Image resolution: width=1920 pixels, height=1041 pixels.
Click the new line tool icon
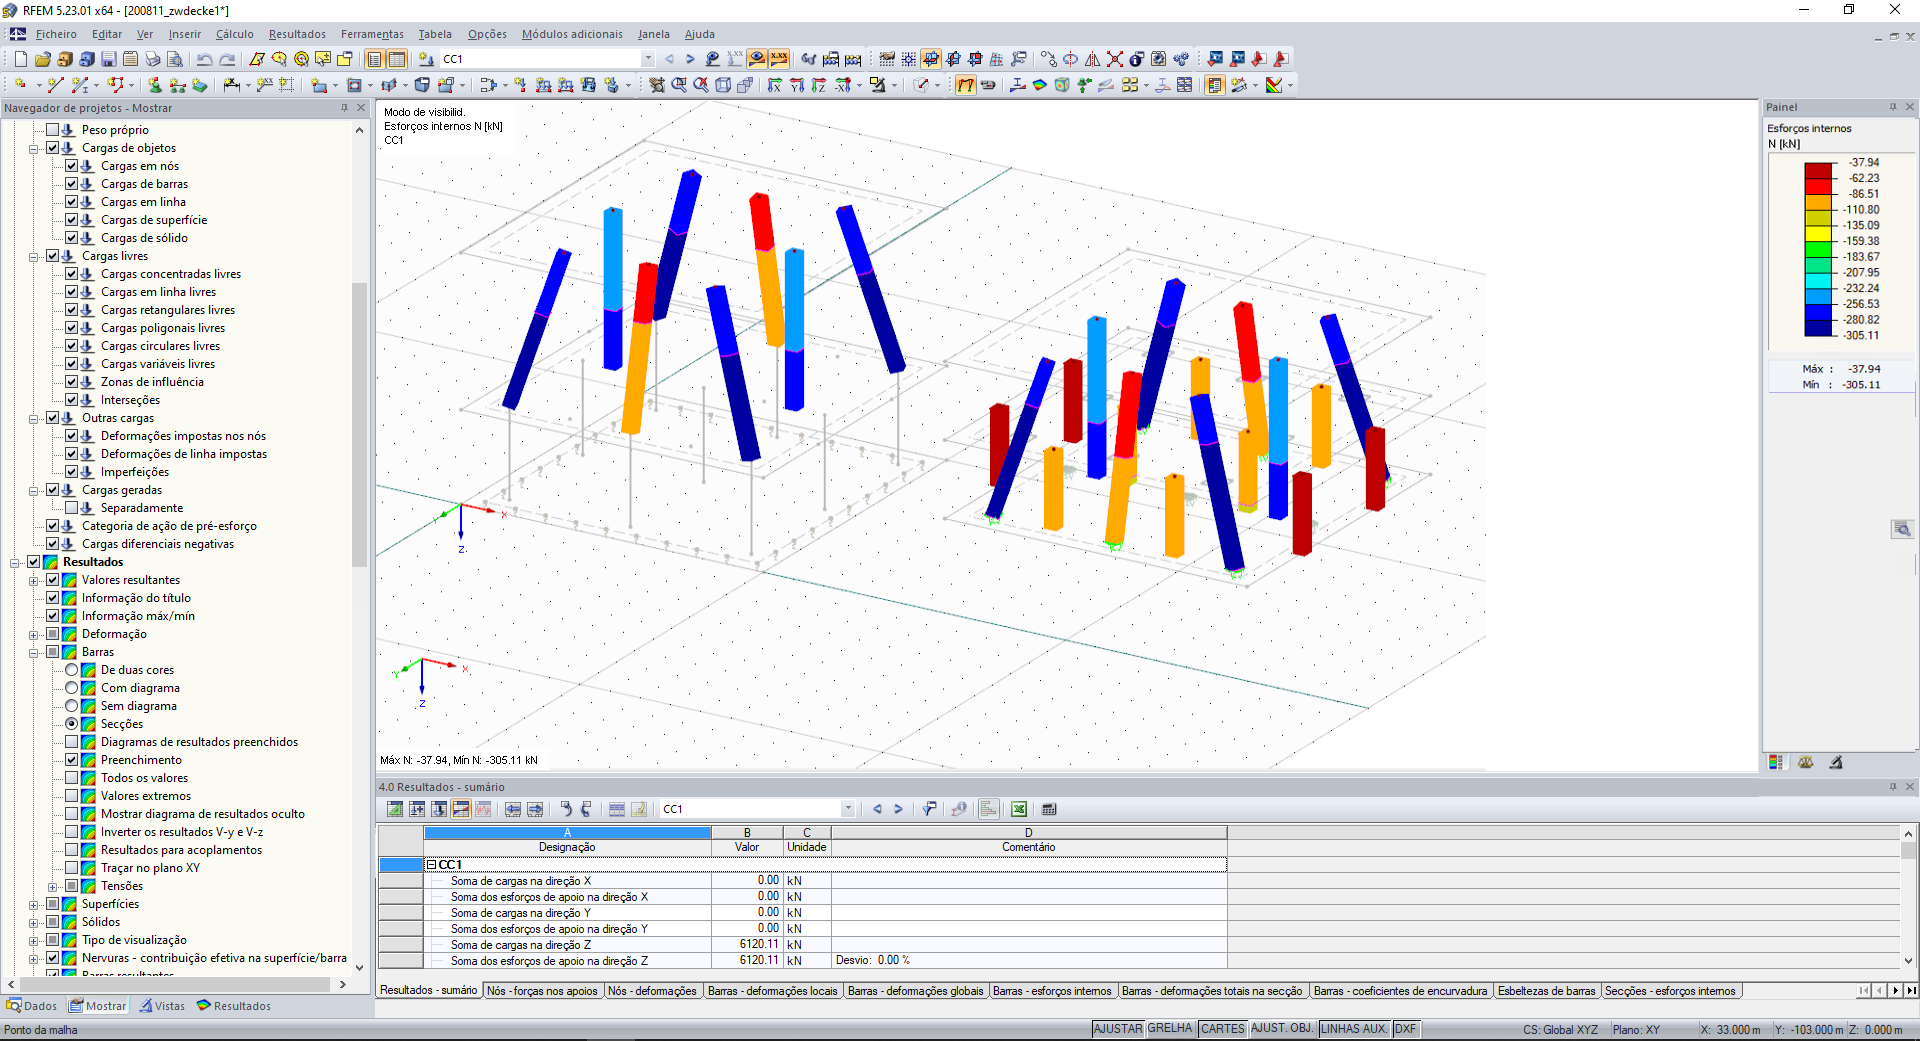point(55,85)
